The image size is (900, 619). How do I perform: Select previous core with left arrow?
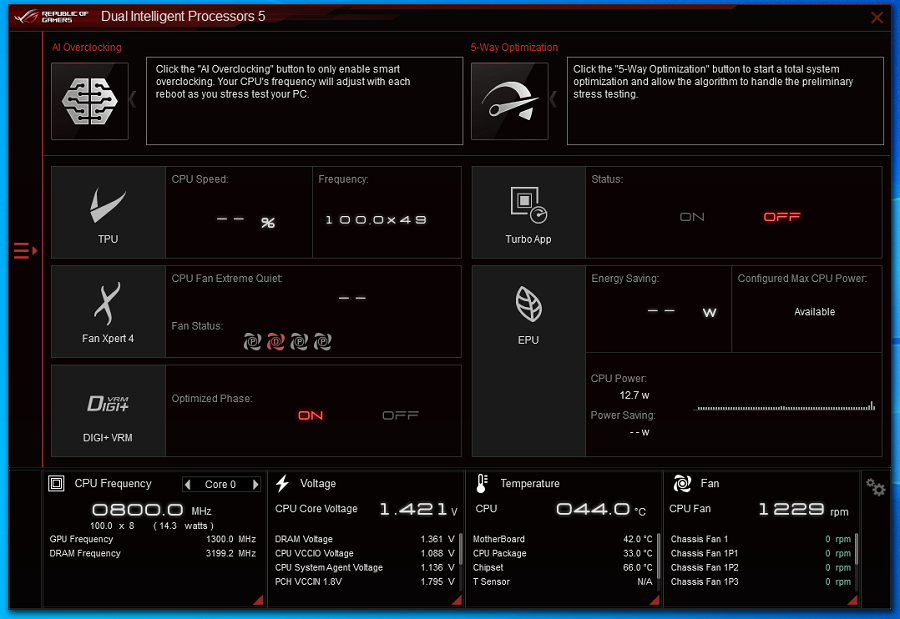pyautogui.click(x=187, y=485)
